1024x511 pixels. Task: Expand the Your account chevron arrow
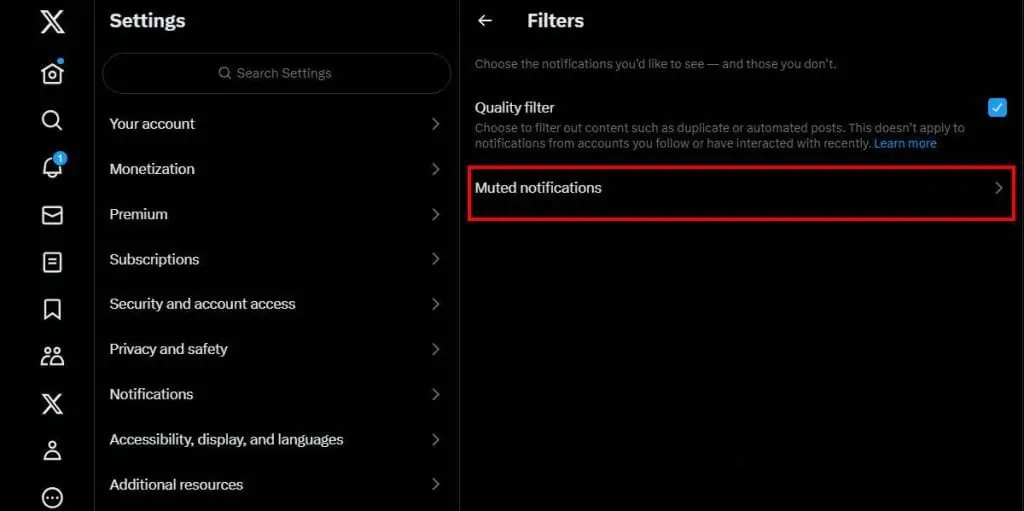tap(436, 124)
